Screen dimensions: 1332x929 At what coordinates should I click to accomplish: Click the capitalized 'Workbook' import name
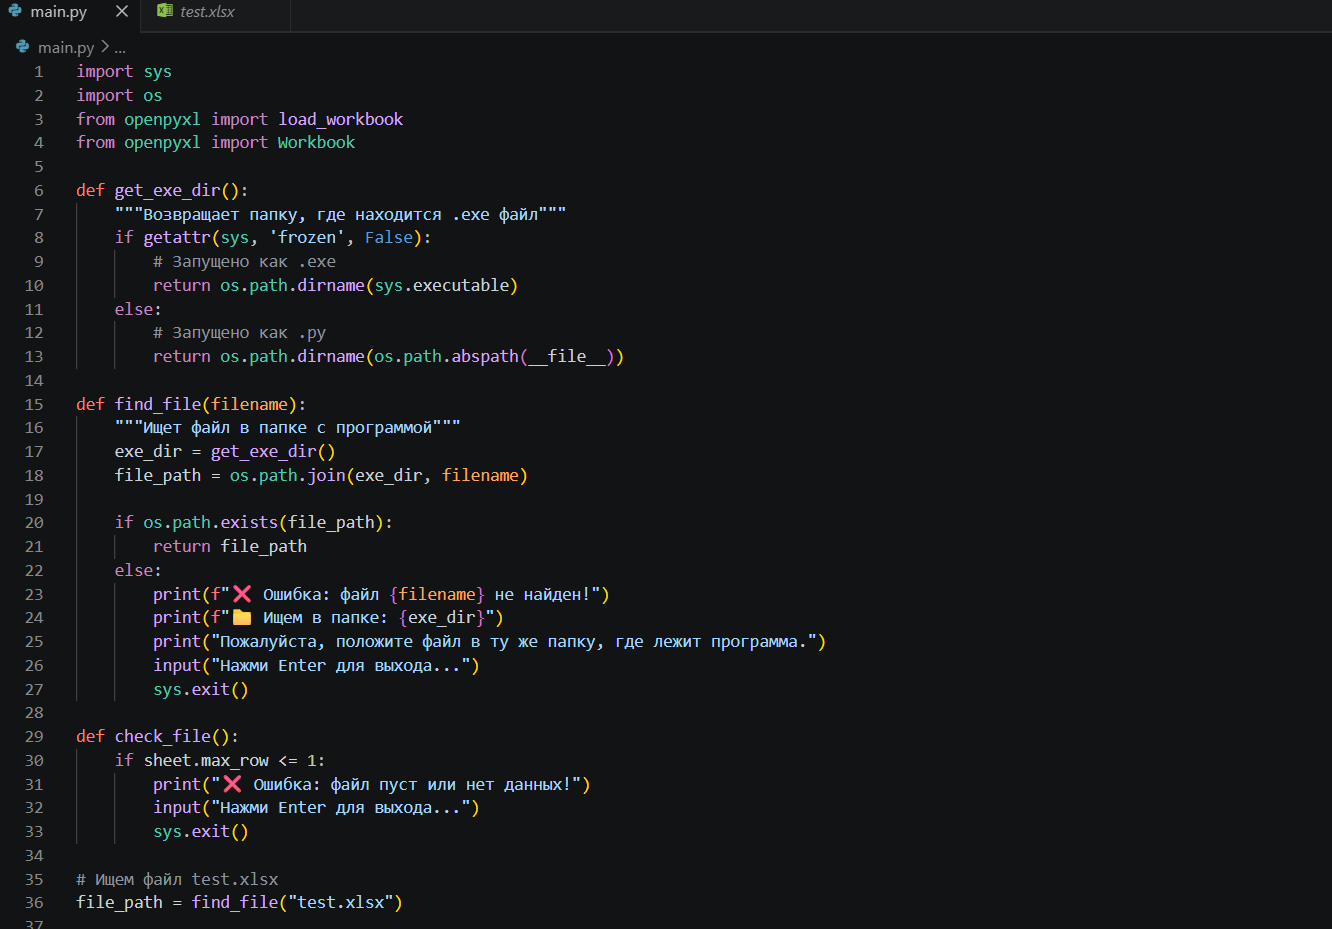pos(316,142)
